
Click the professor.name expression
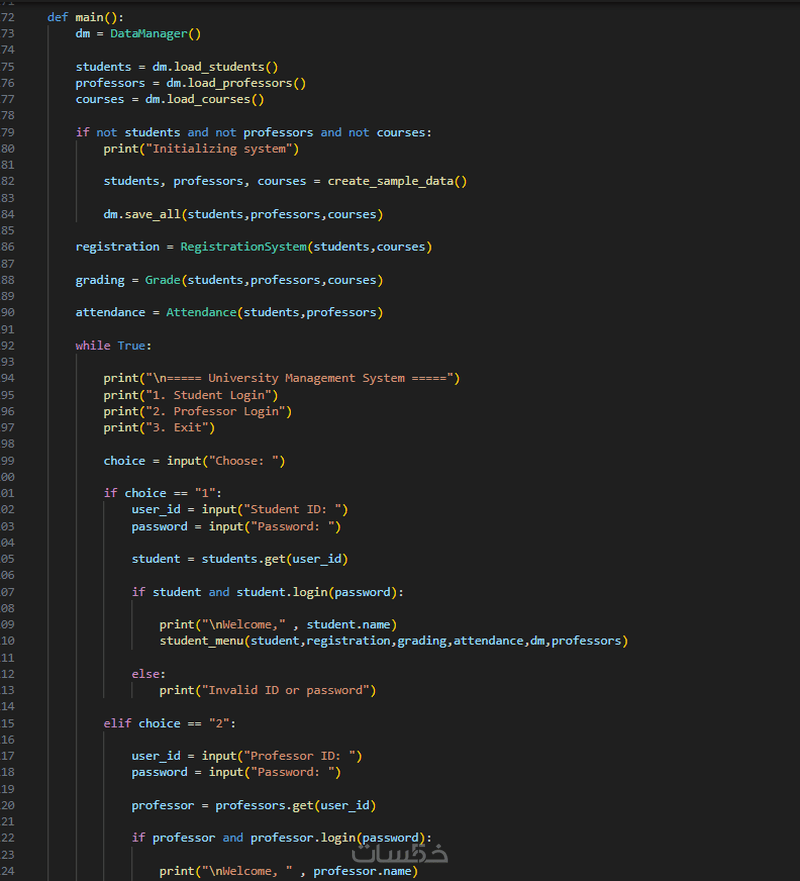pos(362,871)
